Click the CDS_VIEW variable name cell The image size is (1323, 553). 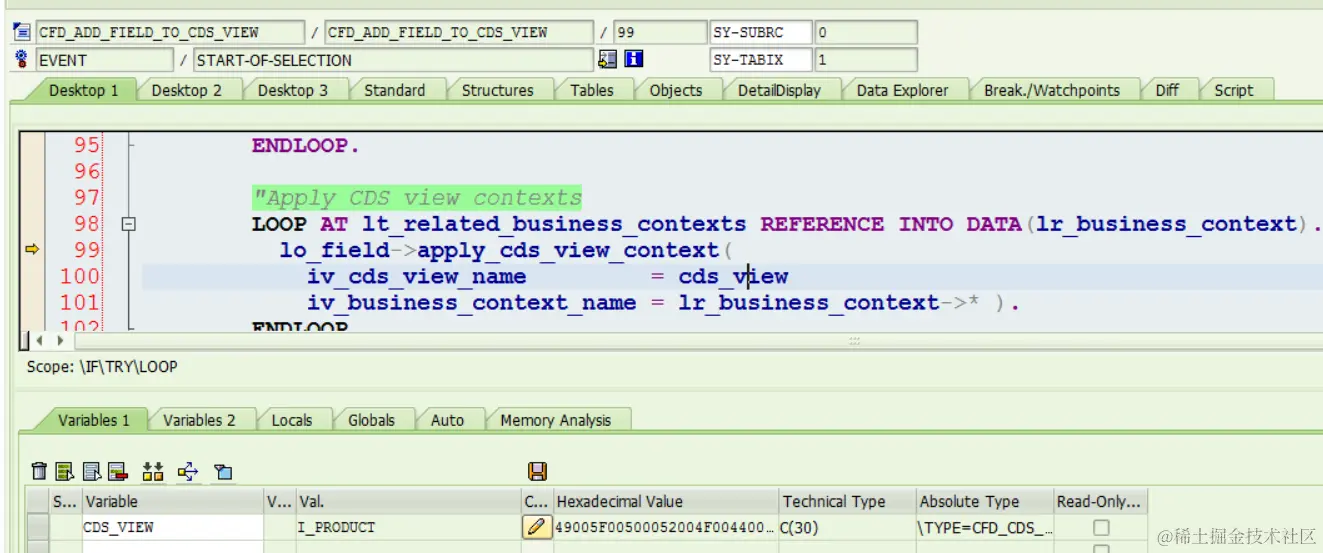172,527
